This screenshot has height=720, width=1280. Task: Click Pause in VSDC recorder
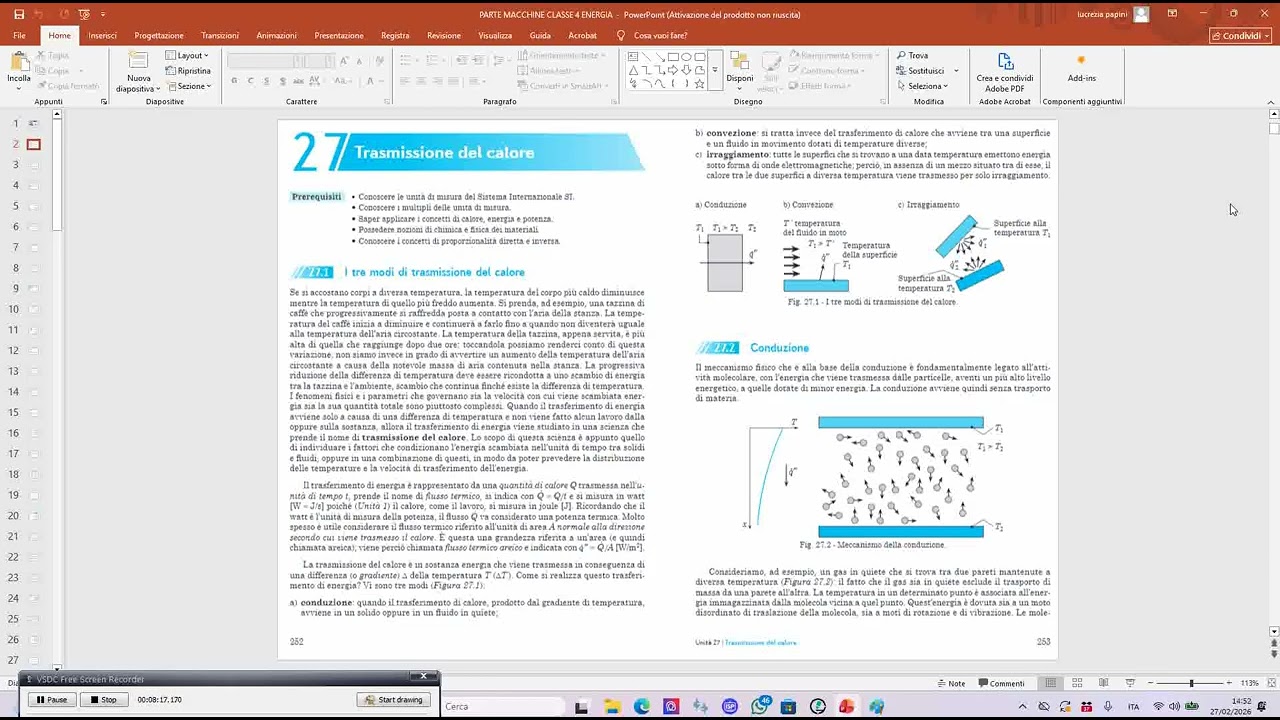coord(52,699)
